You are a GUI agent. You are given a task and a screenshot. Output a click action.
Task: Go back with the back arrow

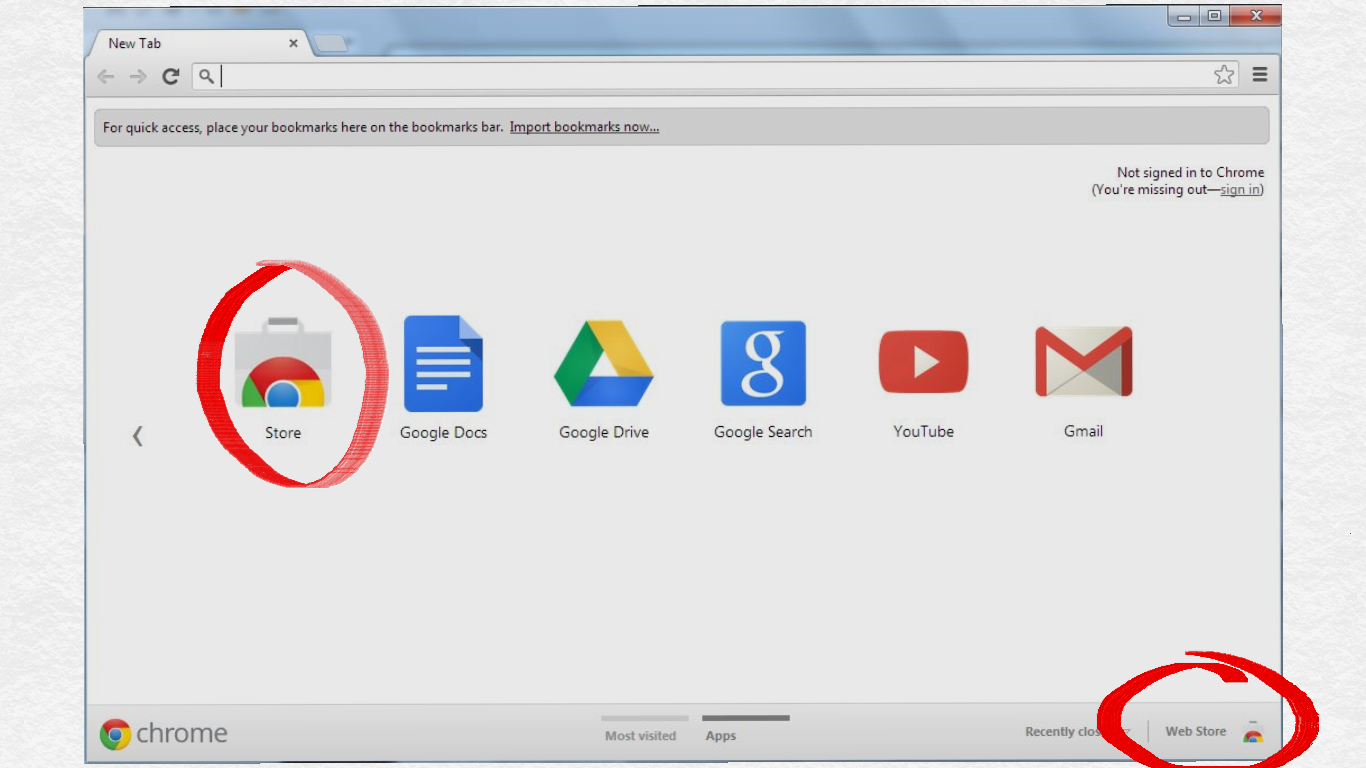coord(106,76)
